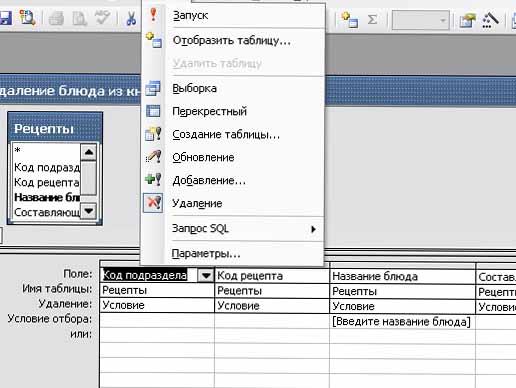Screen dimensions: 516x388
Task: Click the greyed Print toolbar icon
Action: coord(56,18)
